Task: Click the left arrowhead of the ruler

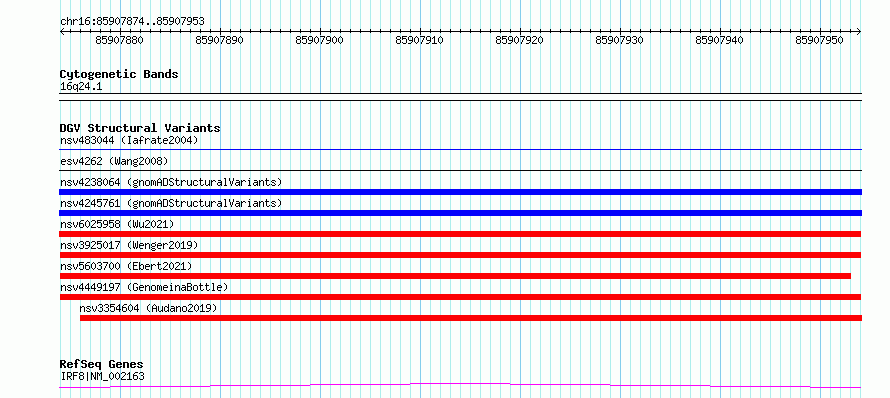Action: pos(62,31)
